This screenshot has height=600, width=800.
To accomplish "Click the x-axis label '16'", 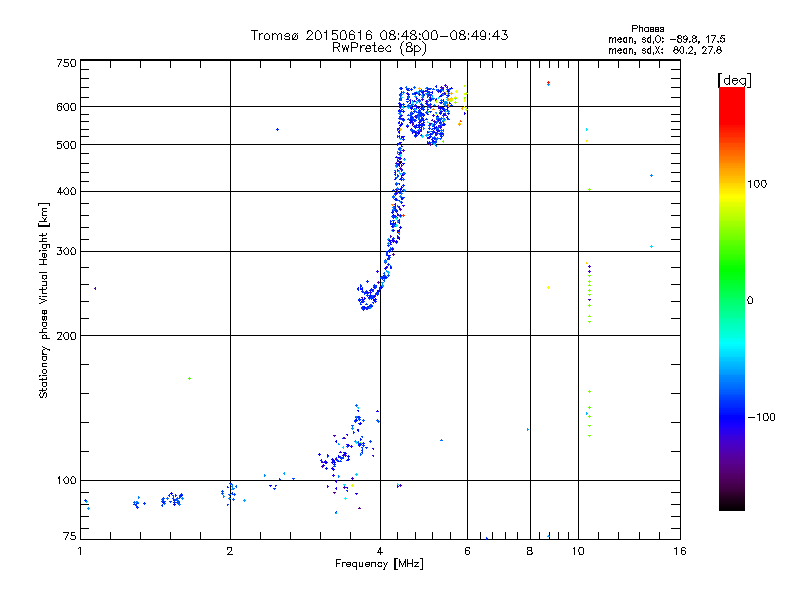I will click(x=680, y=551).
